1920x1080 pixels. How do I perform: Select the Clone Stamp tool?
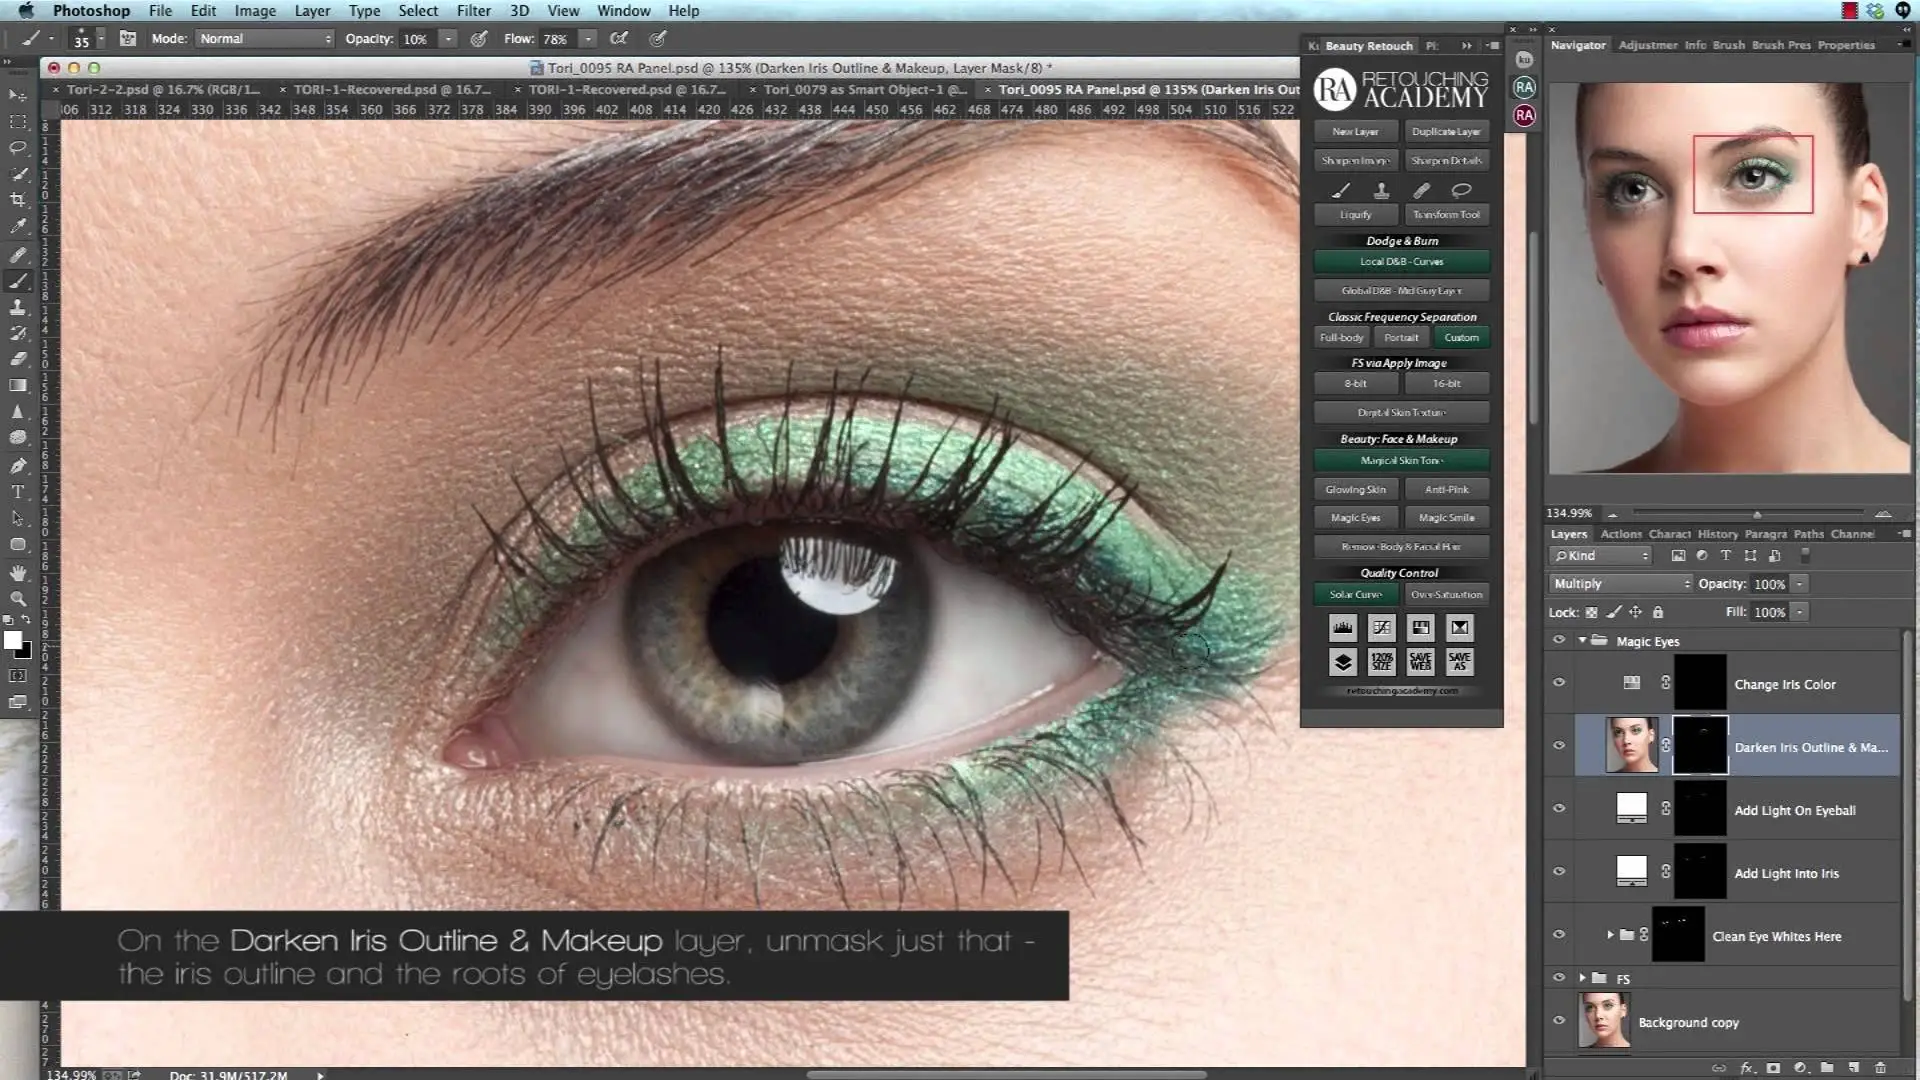18,307
